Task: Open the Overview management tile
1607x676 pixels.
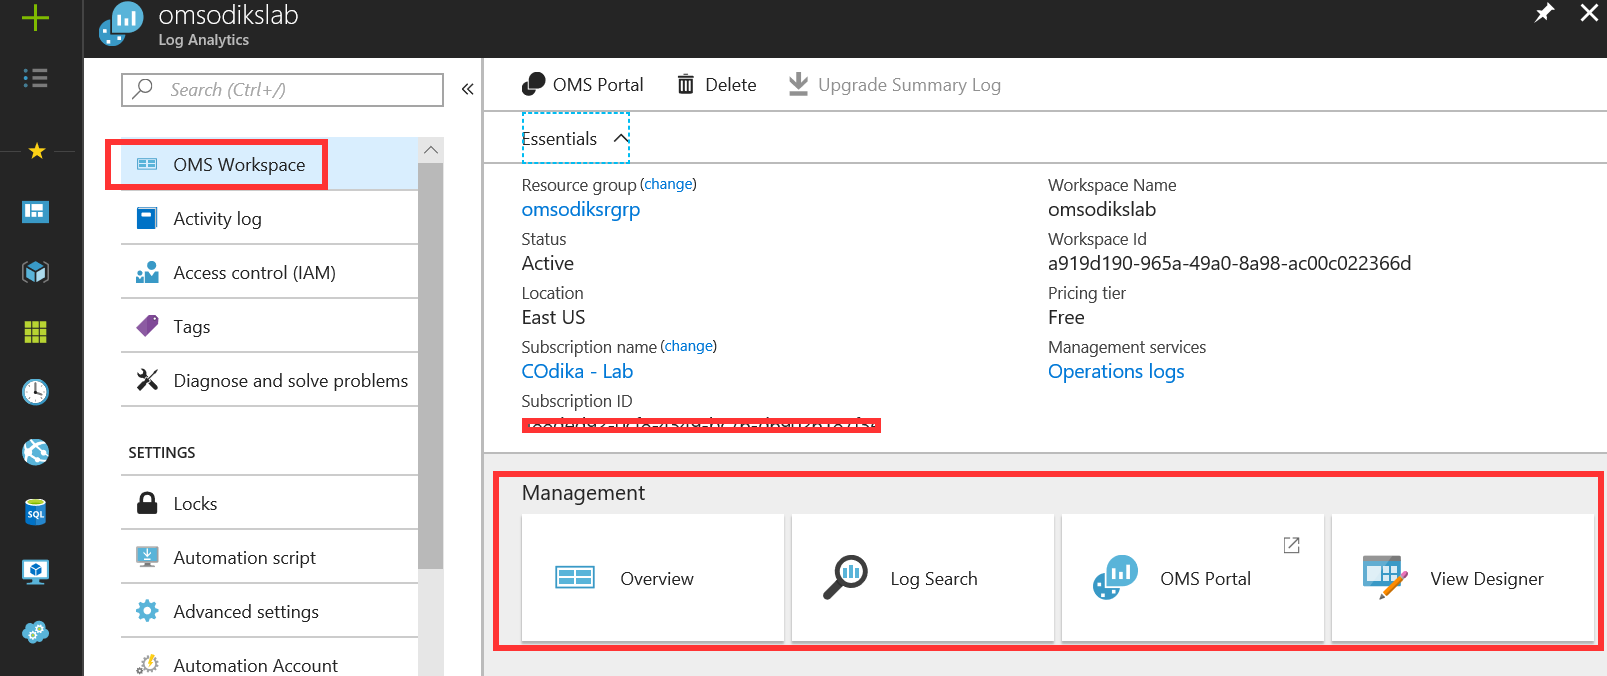Action: [653, 578]
